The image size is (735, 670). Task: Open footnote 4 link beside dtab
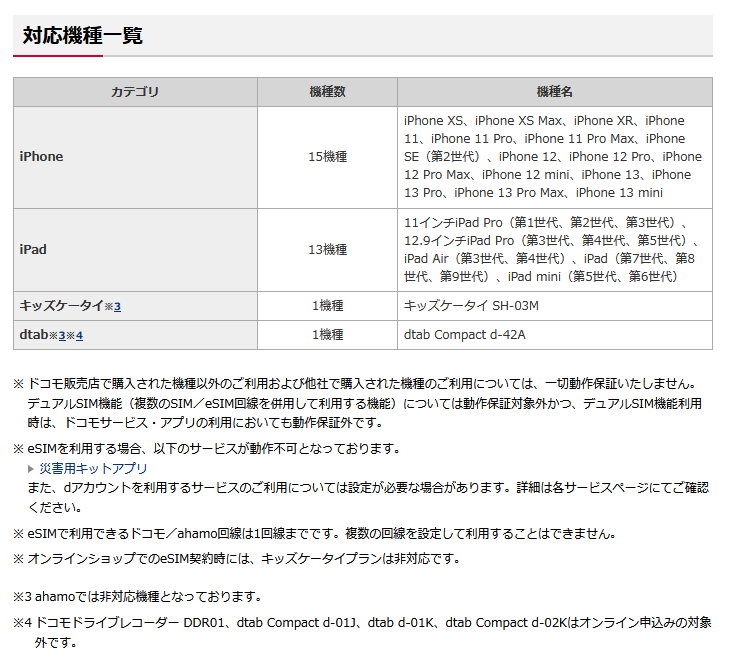coord(79,336)
